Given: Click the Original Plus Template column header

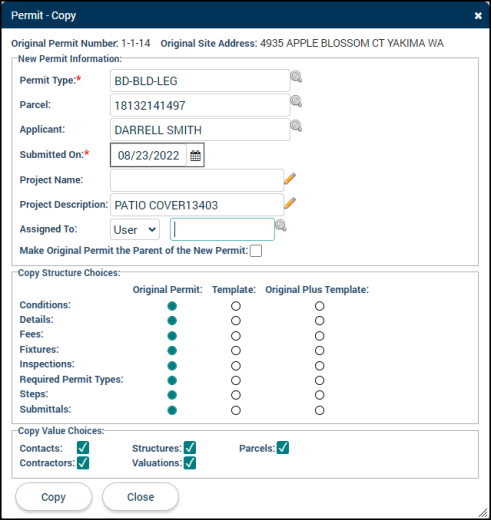Looking at the screenshot, I should tap(317, 289).
